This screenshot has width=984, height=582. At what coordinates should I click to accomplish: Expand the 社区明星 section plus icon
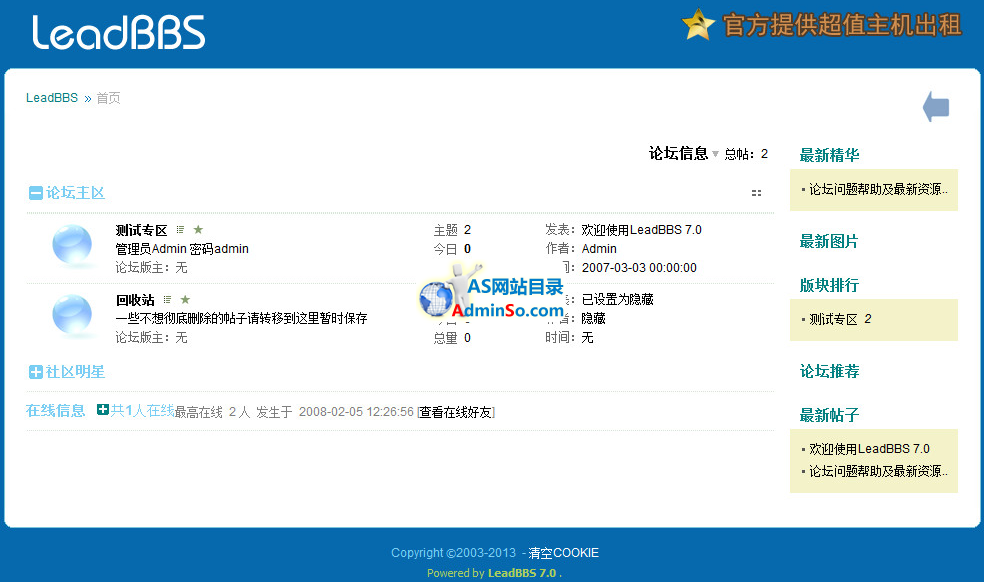(x=36, y=372)
